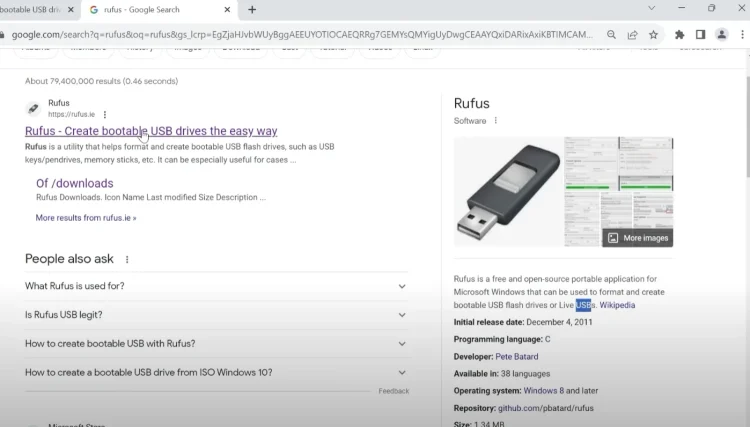The height and width of the screenshot is (427, 750).
Task: Click the URL address bar field
Action: (x=300, y=34)
